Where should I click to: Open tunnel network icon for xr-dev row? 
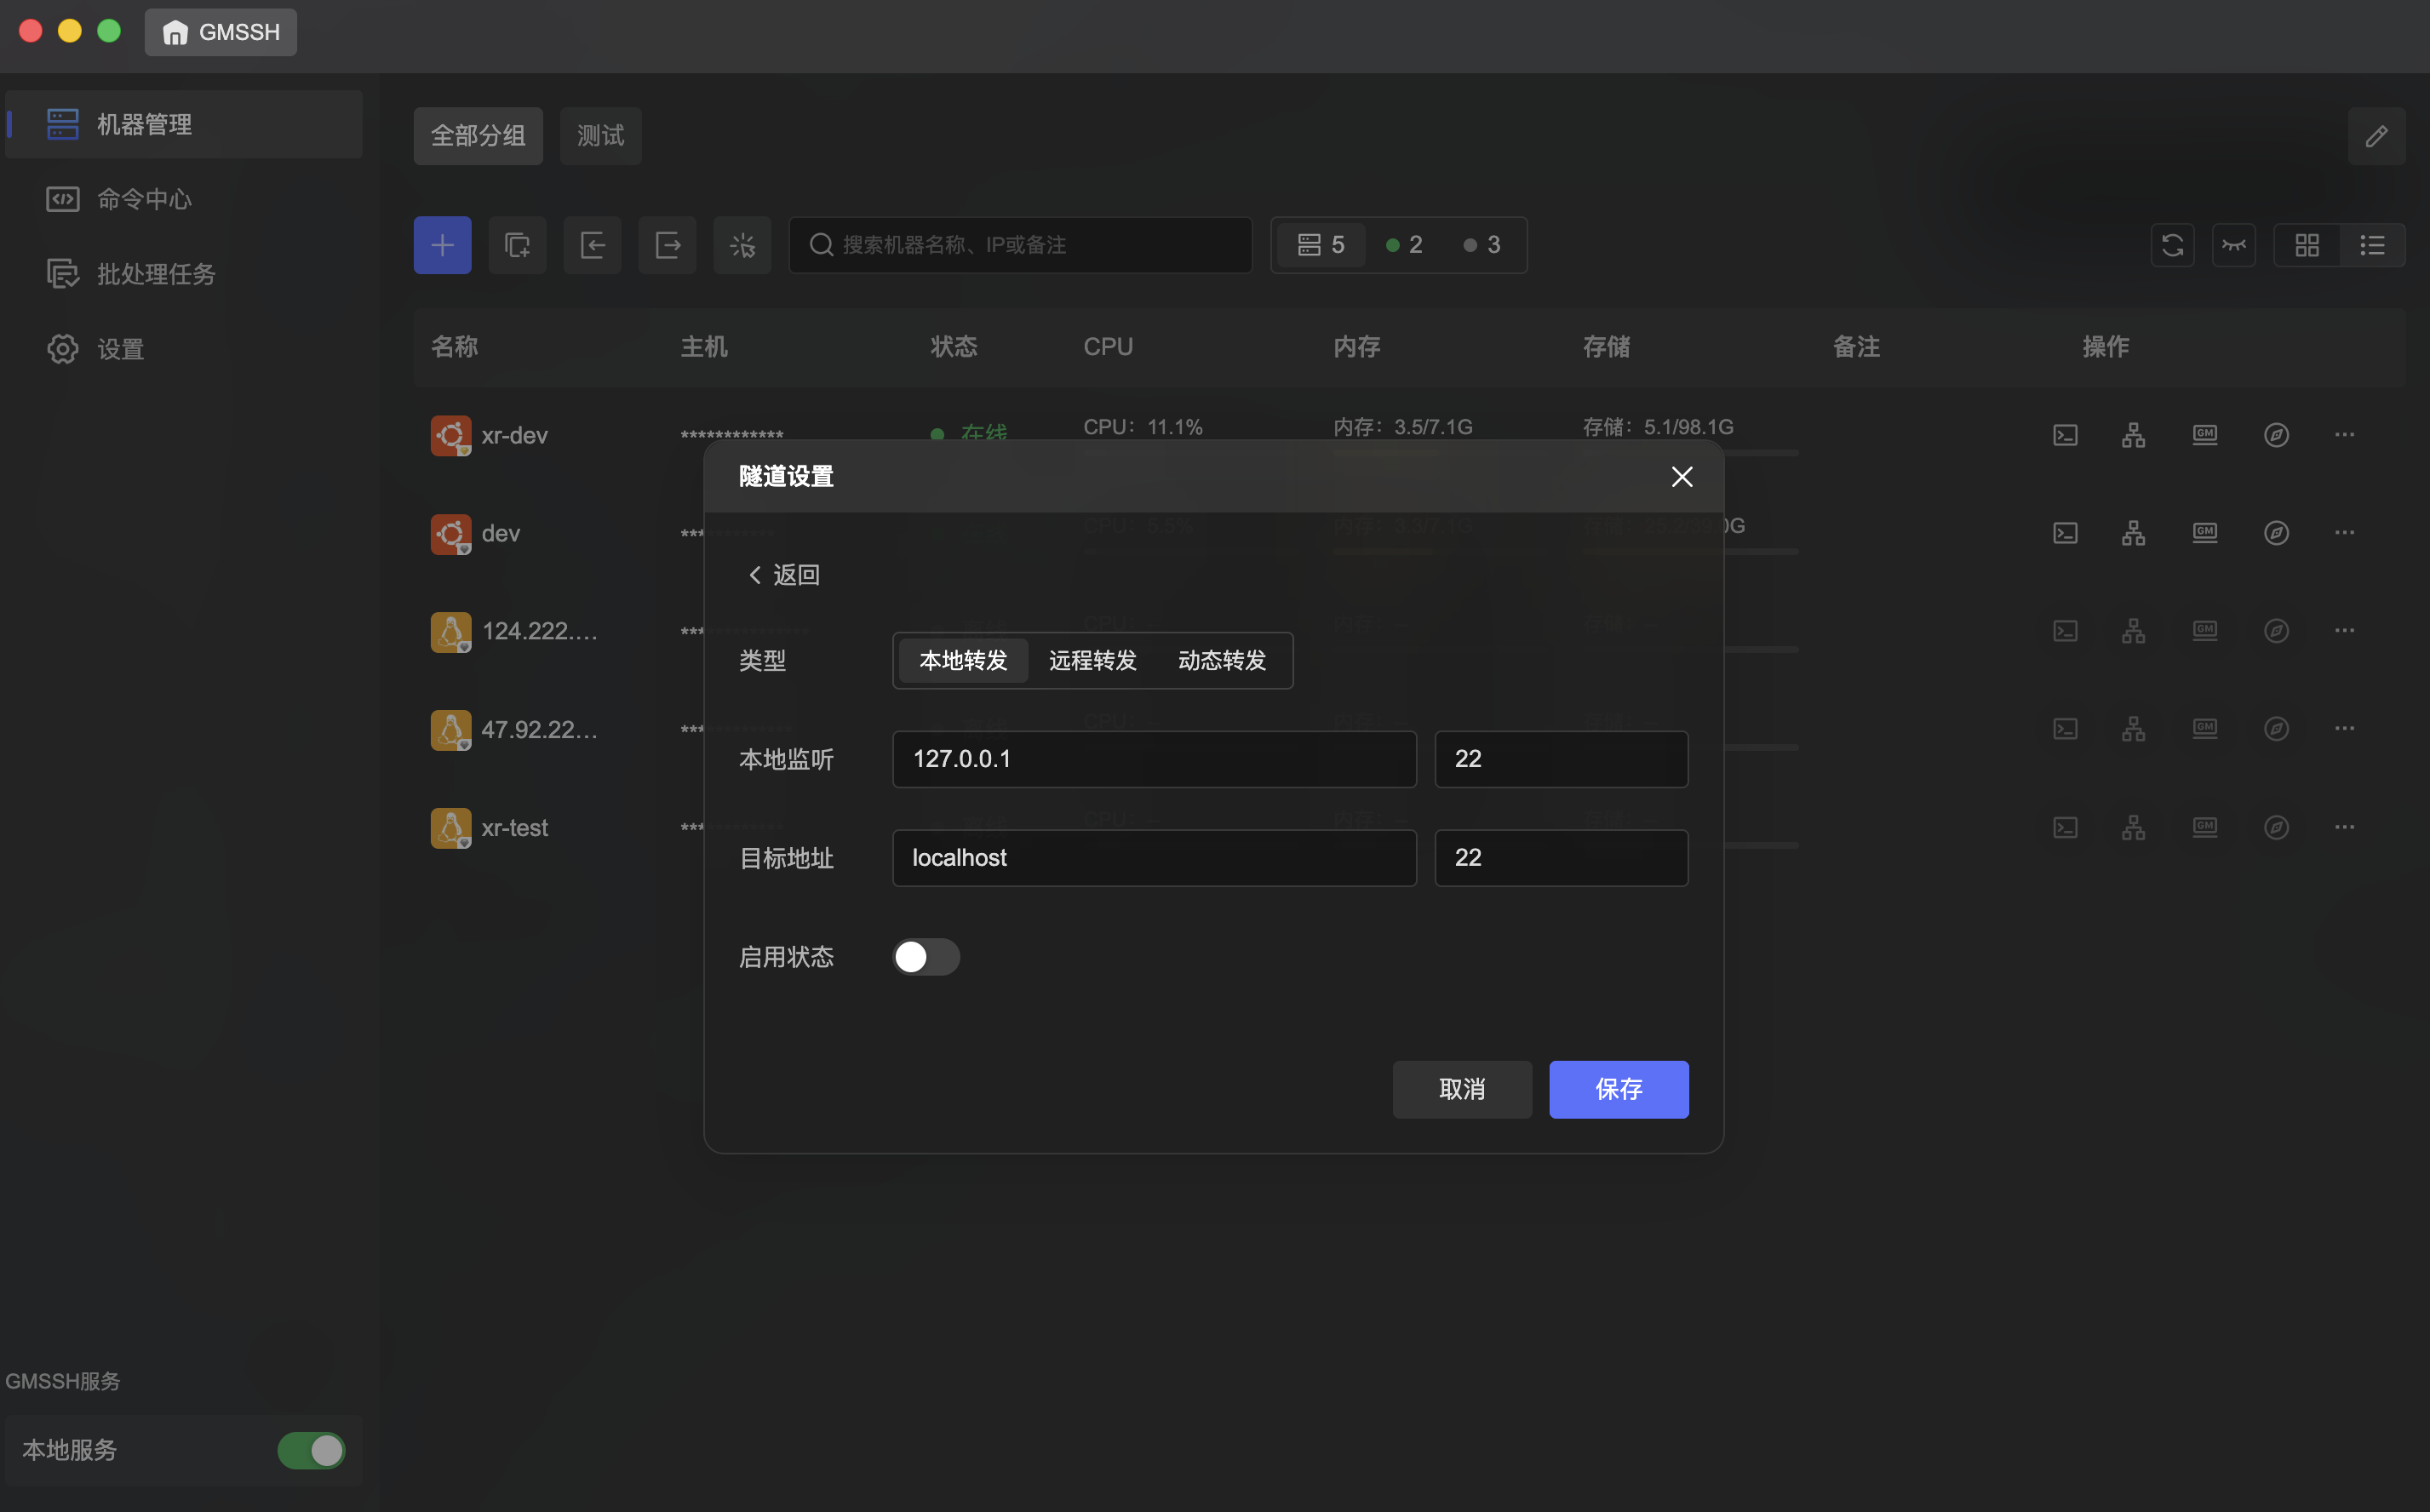pos(2133,435)
